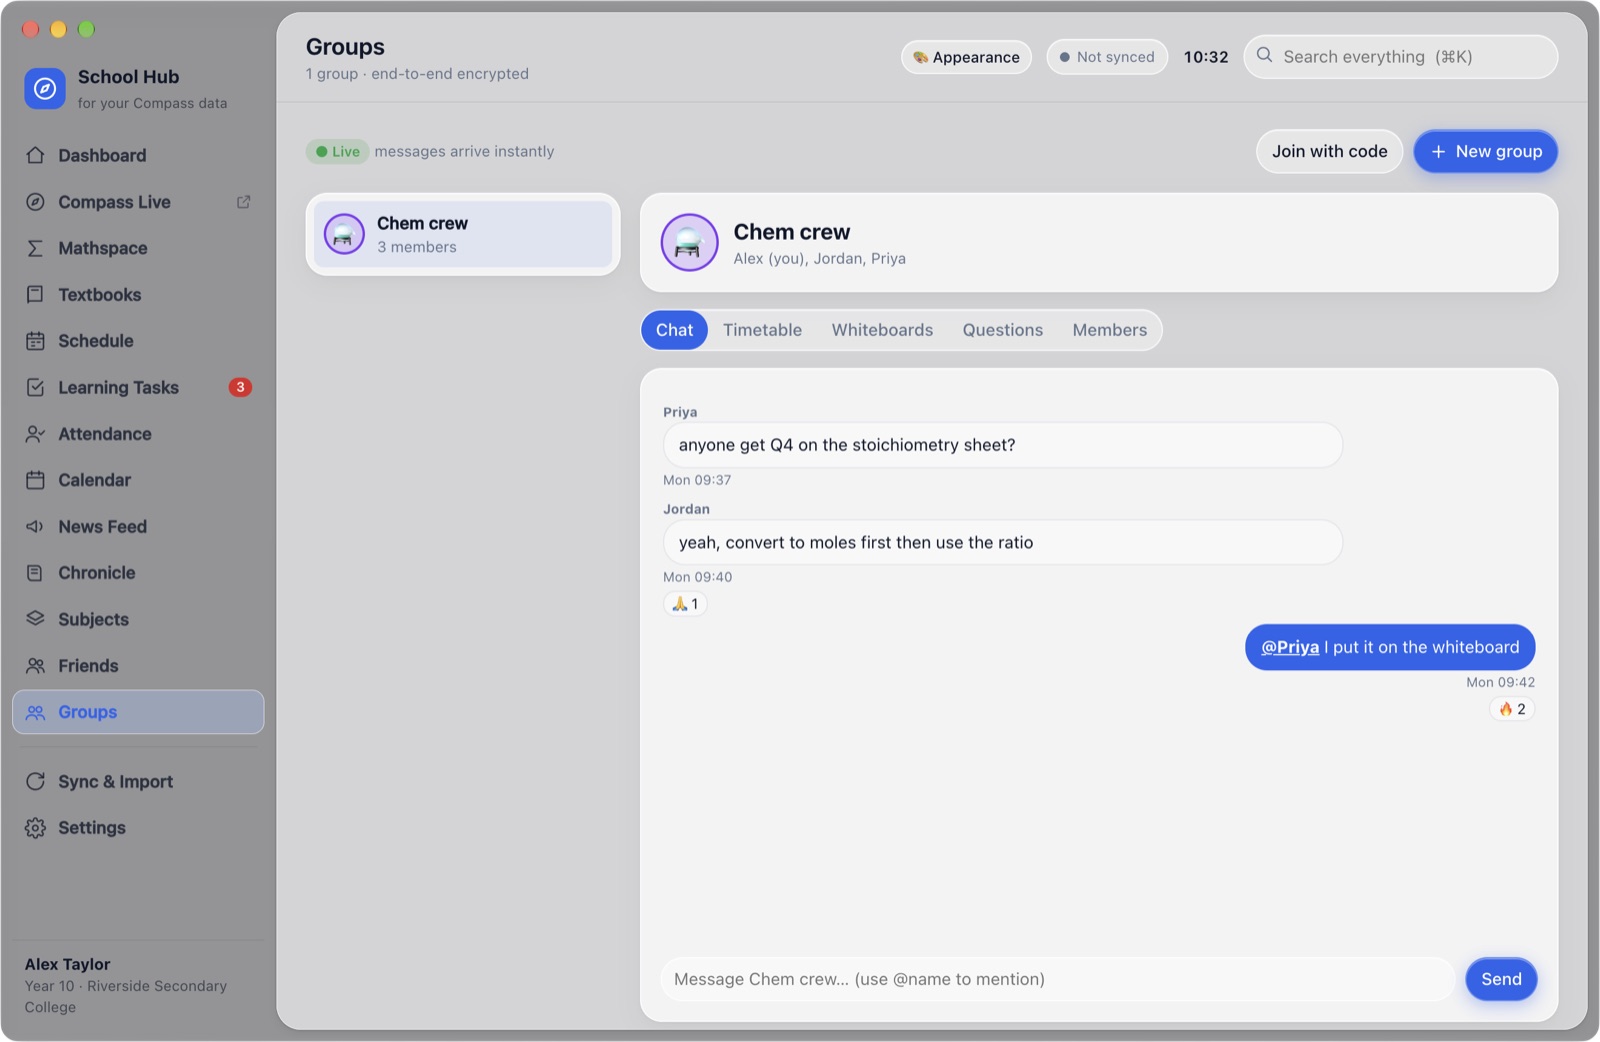Click Join with code button
Image resolution: width=1600 pixels, height=1042 pixels.
click(x=1329, y=151)
